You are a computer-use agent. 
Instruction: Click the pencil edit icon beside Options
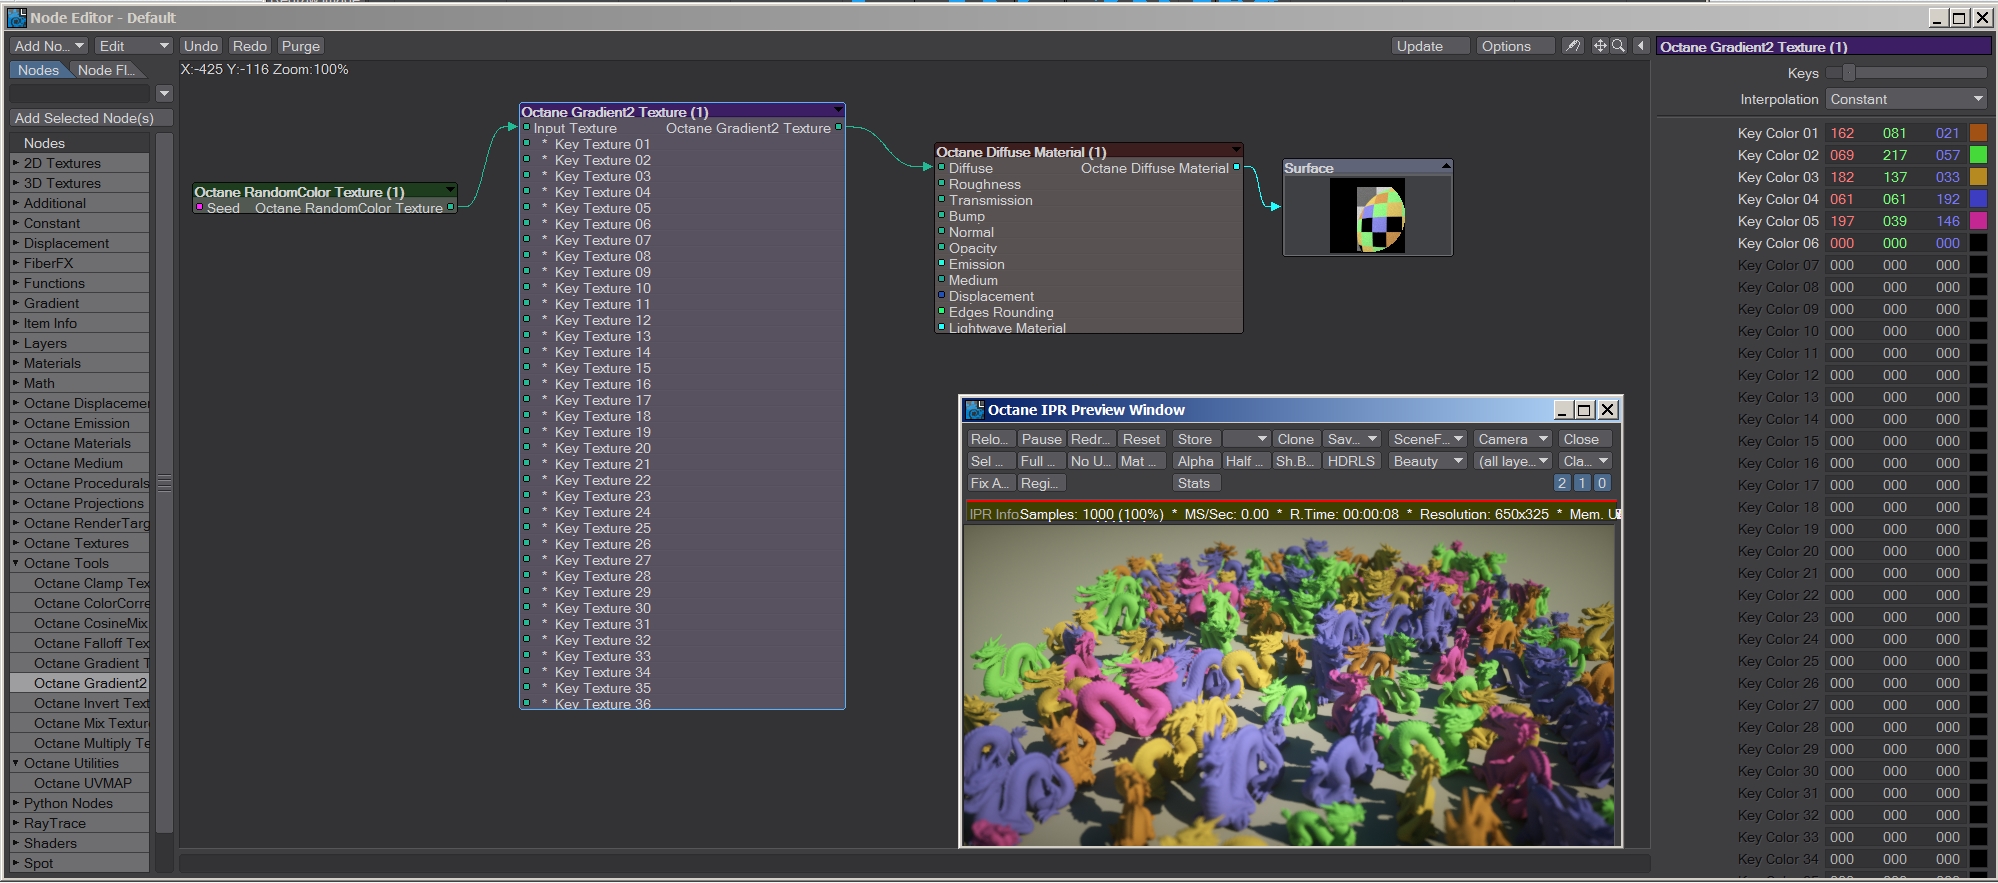coord(1573,46)
